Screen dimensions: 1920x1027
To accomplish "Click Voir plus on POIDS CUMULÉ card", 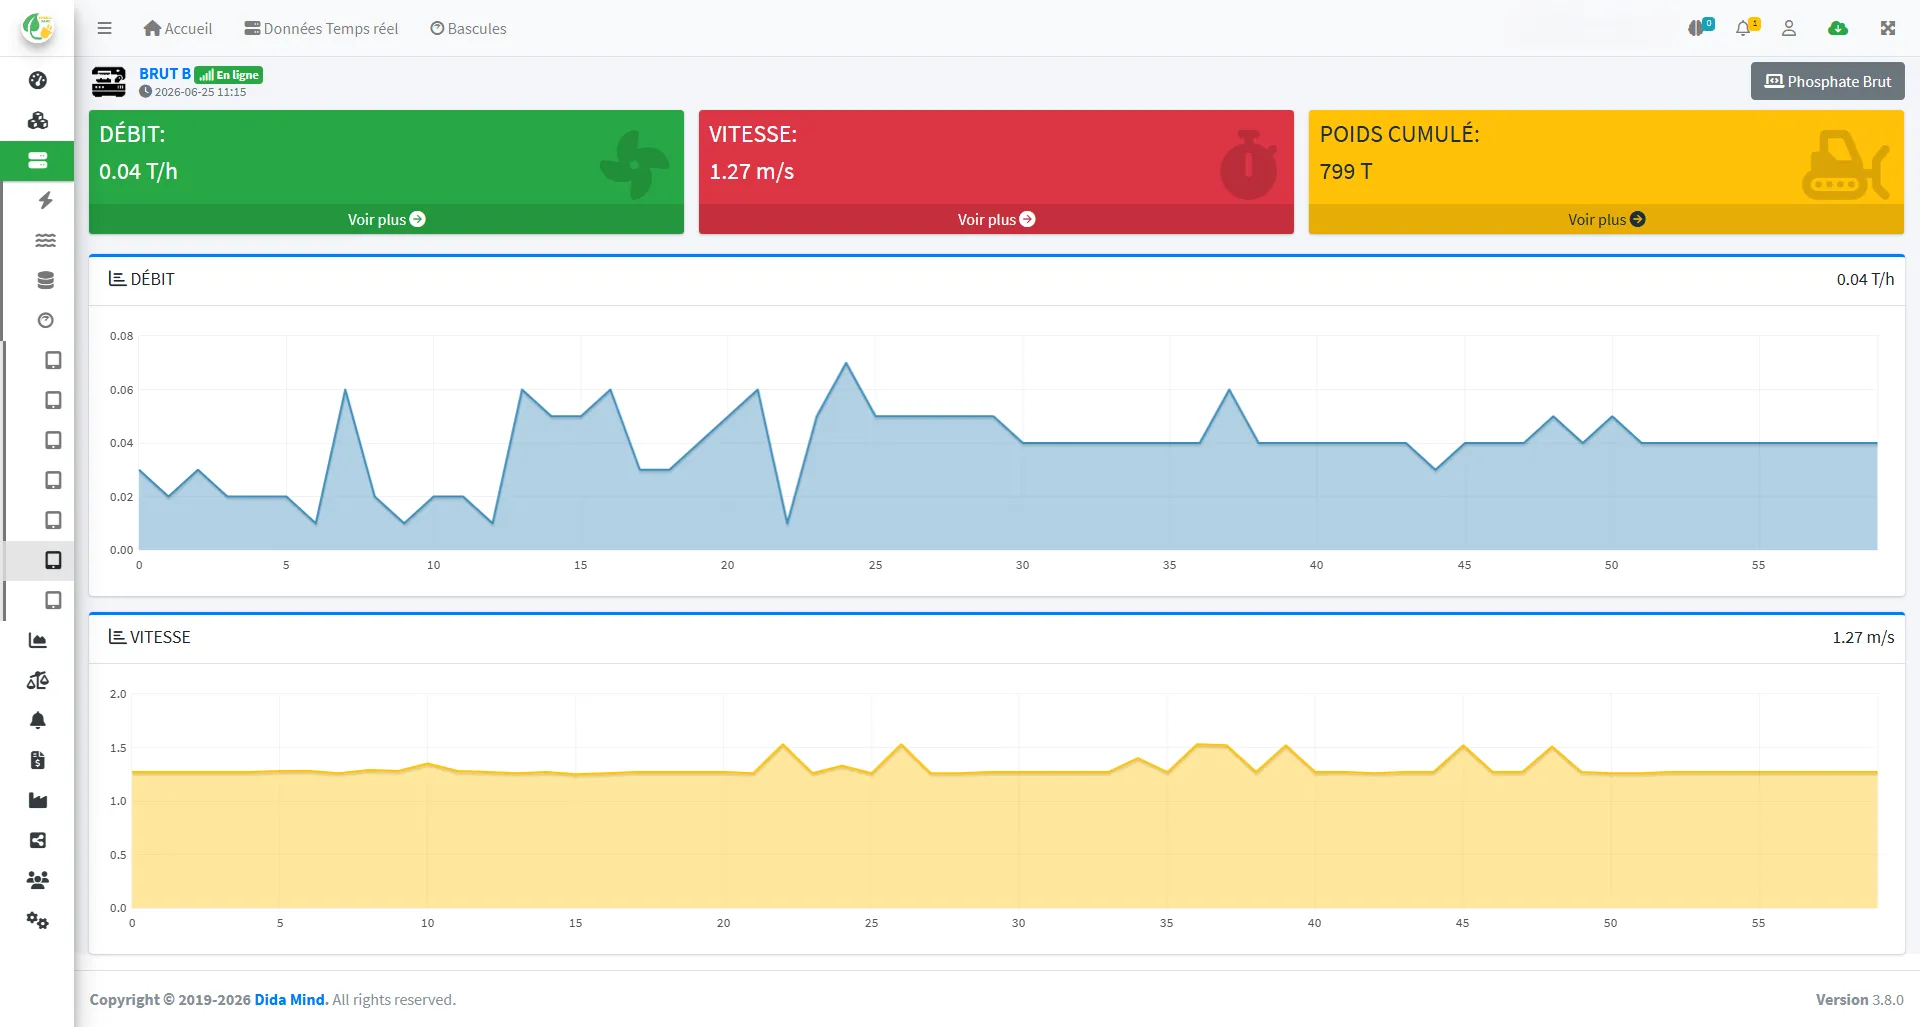I will tap(1606, 219).
